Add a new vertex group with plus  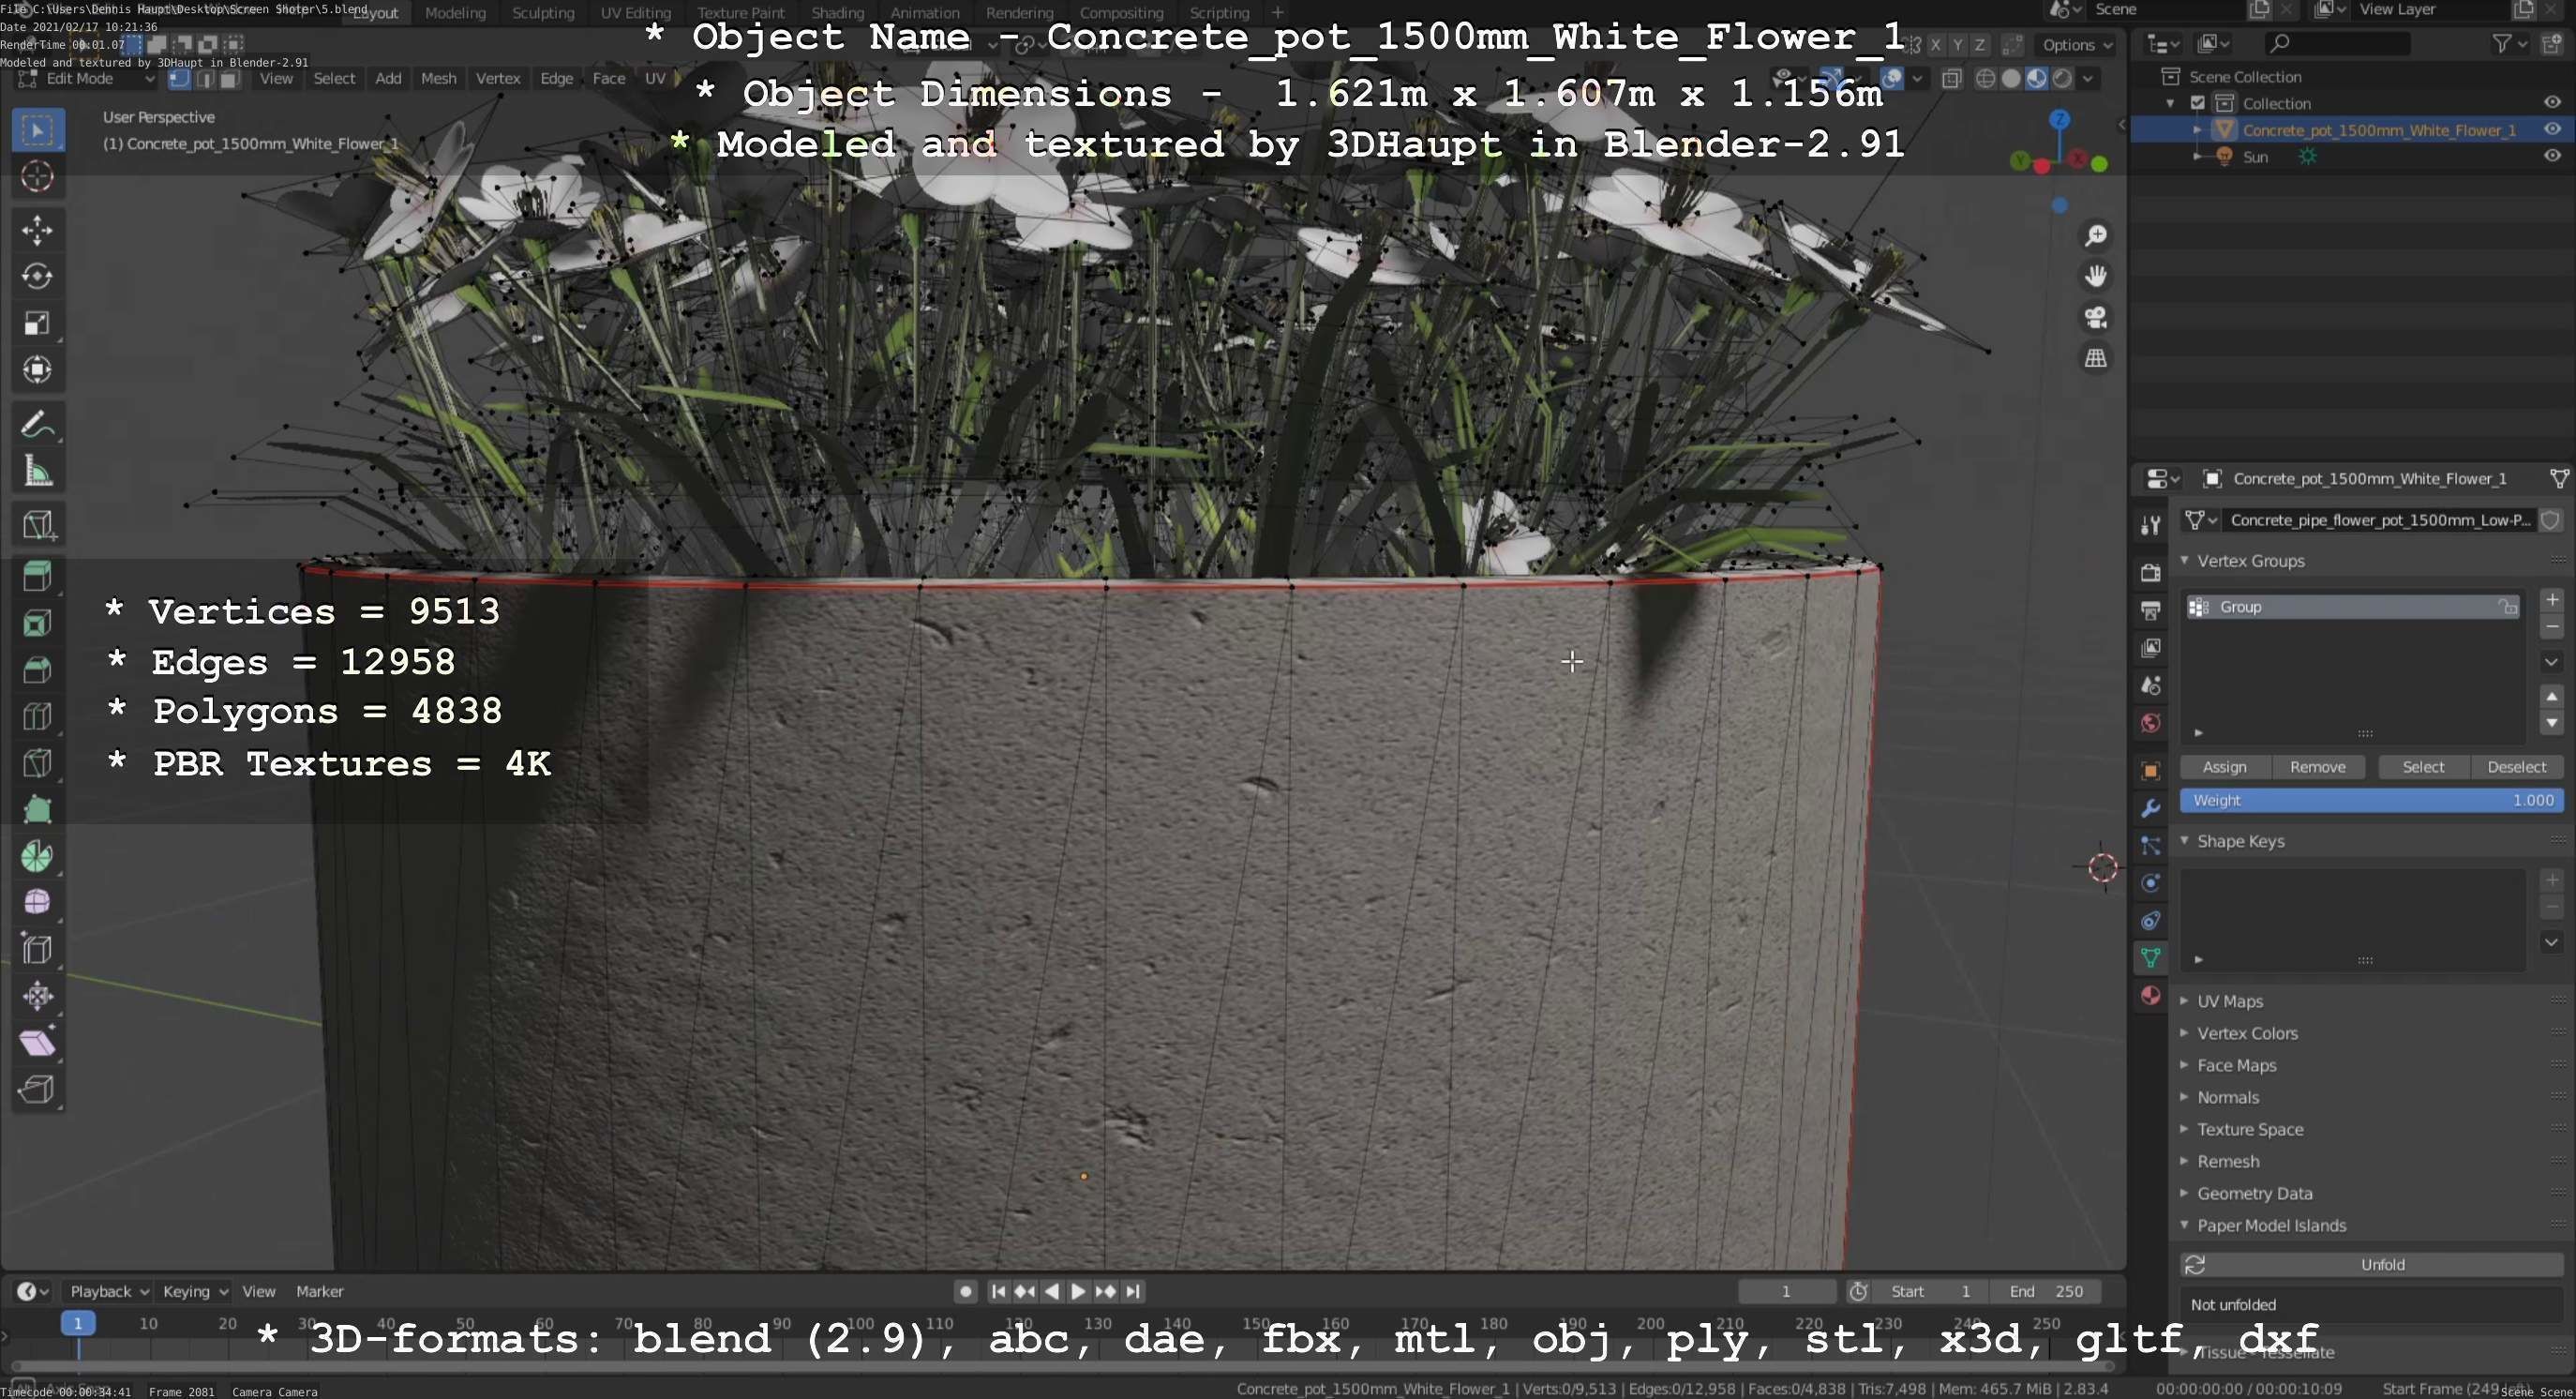click(x=2551, y=600)
